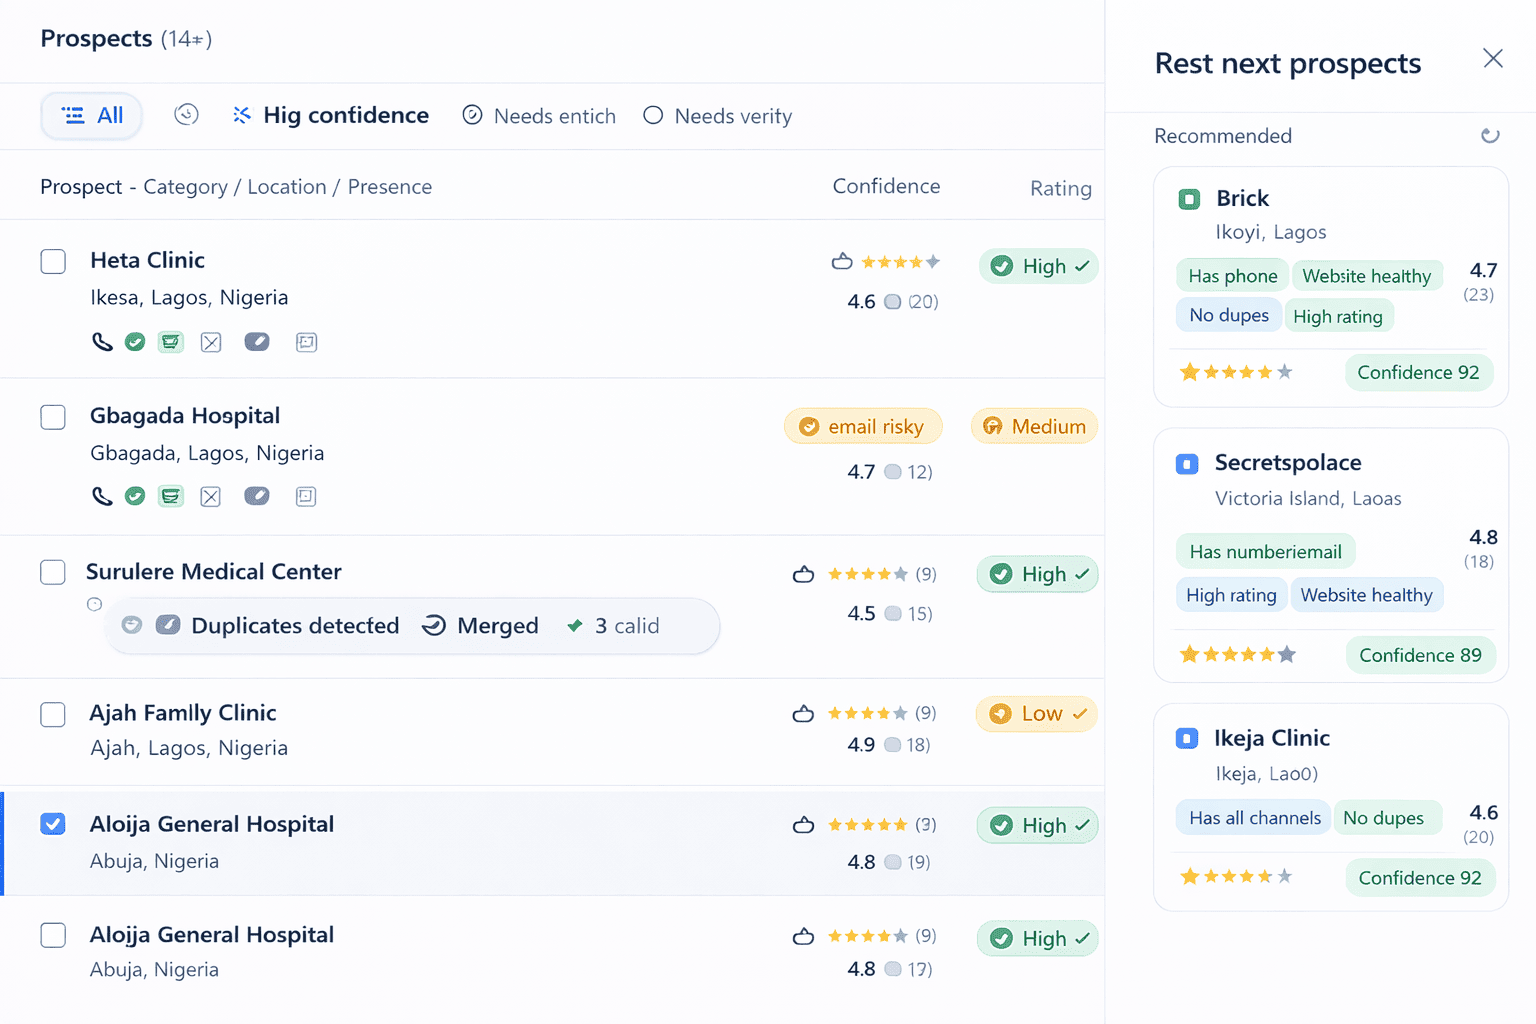The height and width of the screenshot is (1024, 1536).
Task: Check the checkbox for Heta Clinic
Action: [53, 261]
